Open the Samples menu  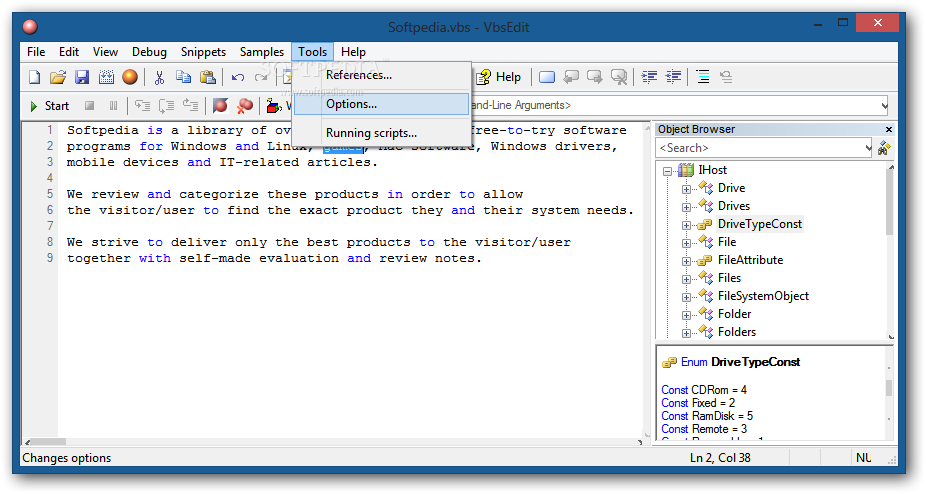tap(262, 52)
